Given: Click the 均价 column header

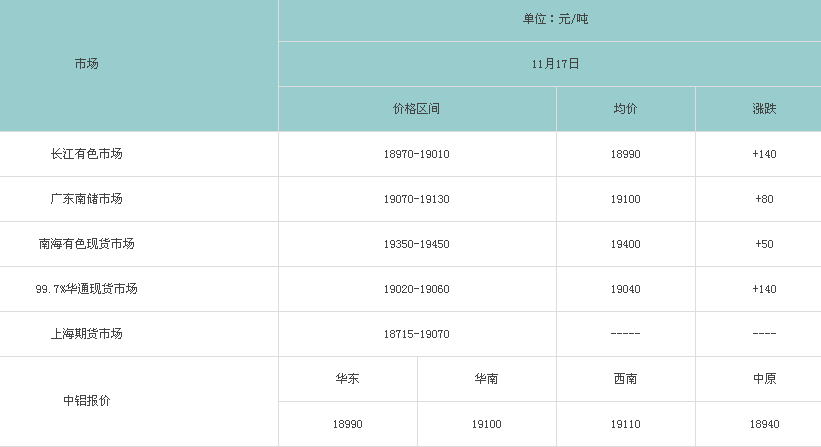Looking at the screenshot, I should click(x=625, y=108).
